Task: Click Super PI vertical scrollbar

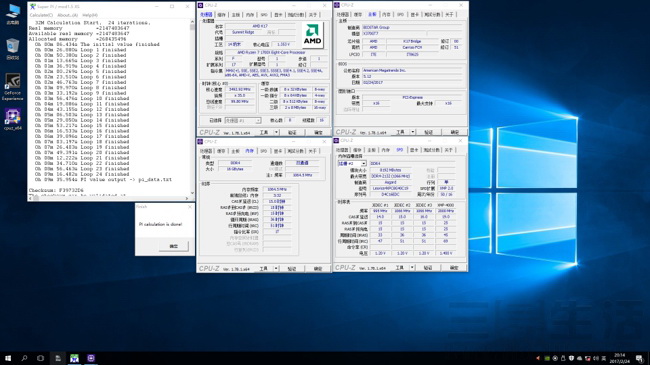Action: tap(192, 107)
